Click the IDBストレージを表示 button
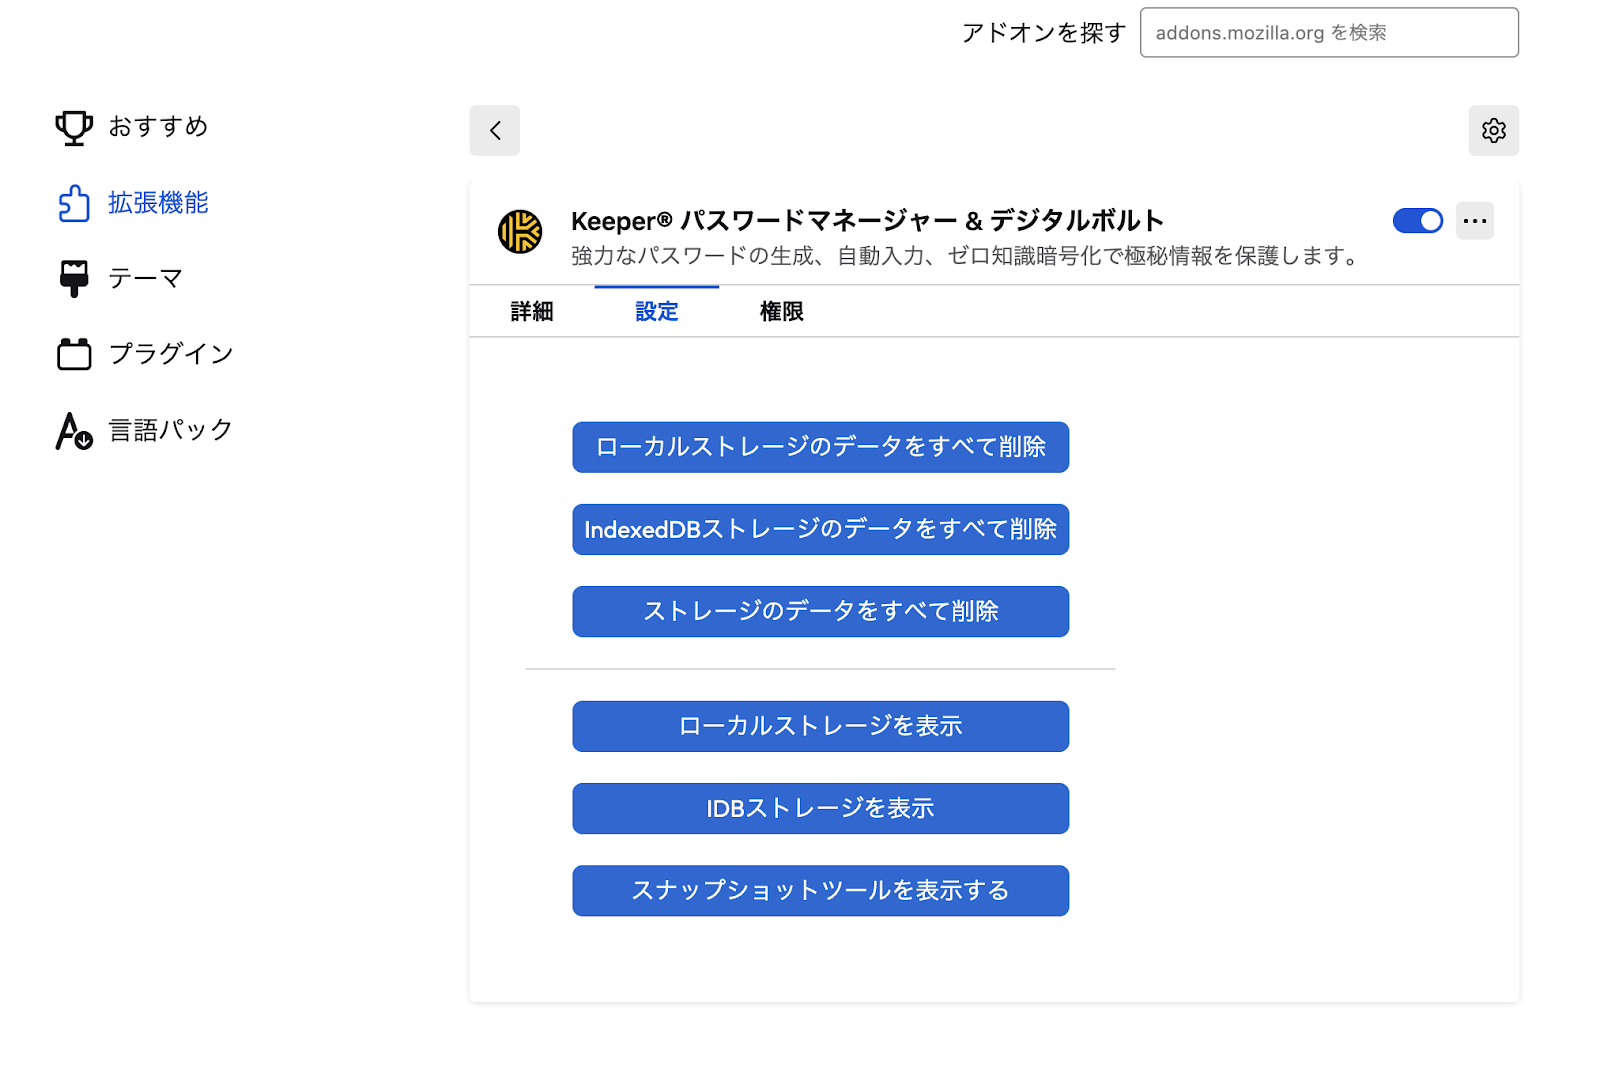This screenshot has height=1066, width=1600. (x=821, y=808)
